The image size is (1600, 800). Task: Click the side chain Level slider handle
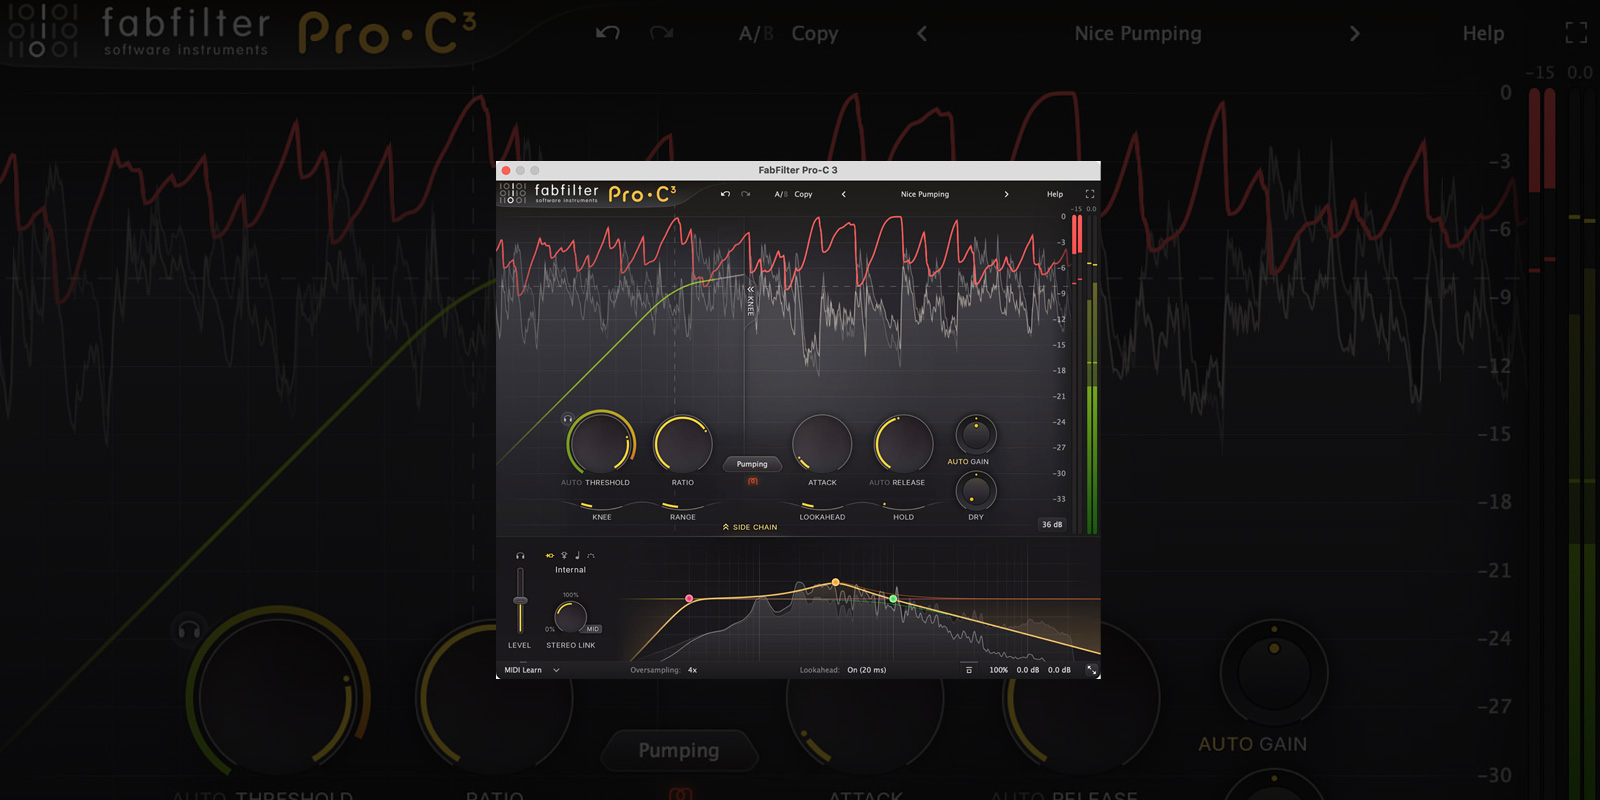click(520, 600)
